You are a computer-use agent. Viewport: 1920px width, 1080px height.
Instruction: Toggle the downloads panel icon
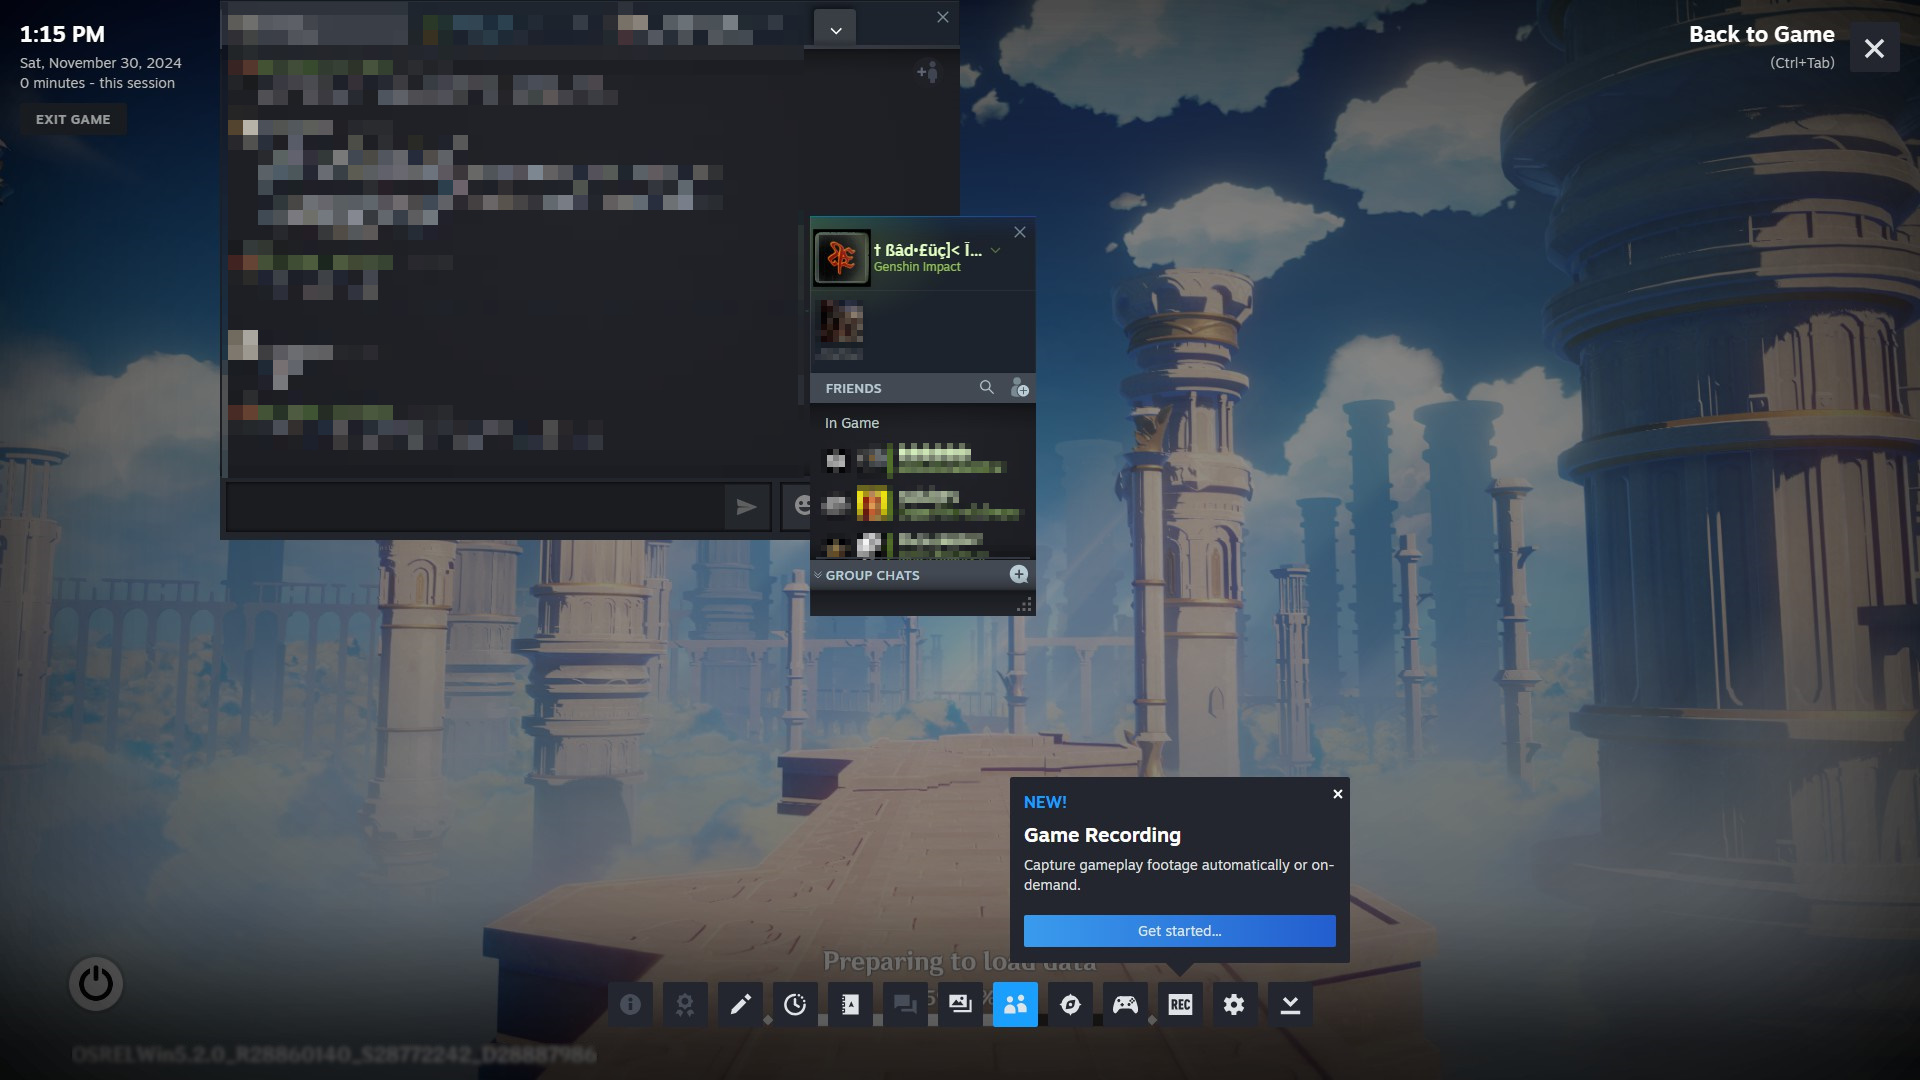point(1290,1004)
